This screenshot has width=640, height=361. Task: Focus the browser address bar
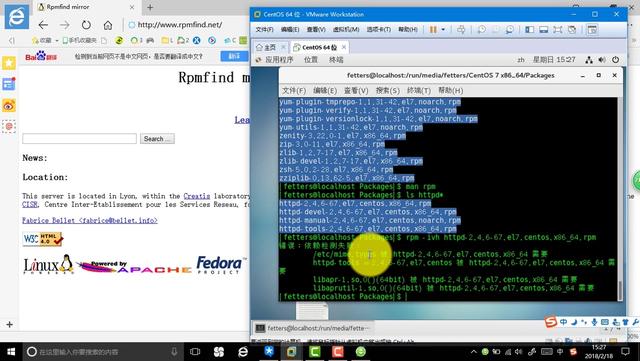[180, 25]
